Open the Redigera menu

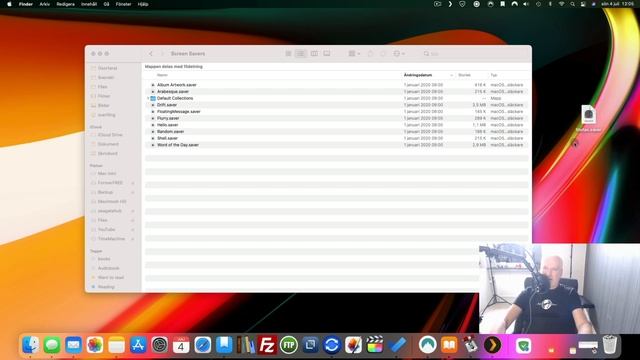point(65,4)
